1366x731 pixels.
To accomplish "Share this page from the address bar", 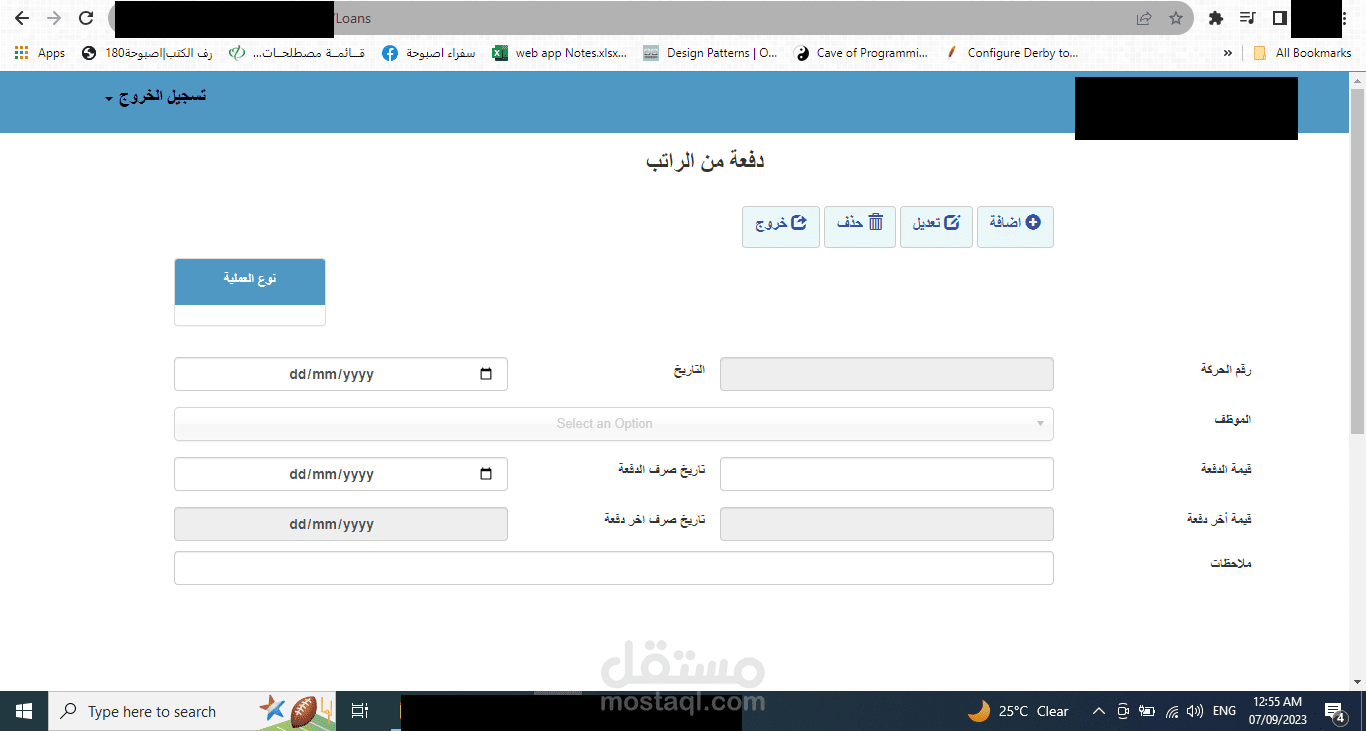I will click(1144, 18).
